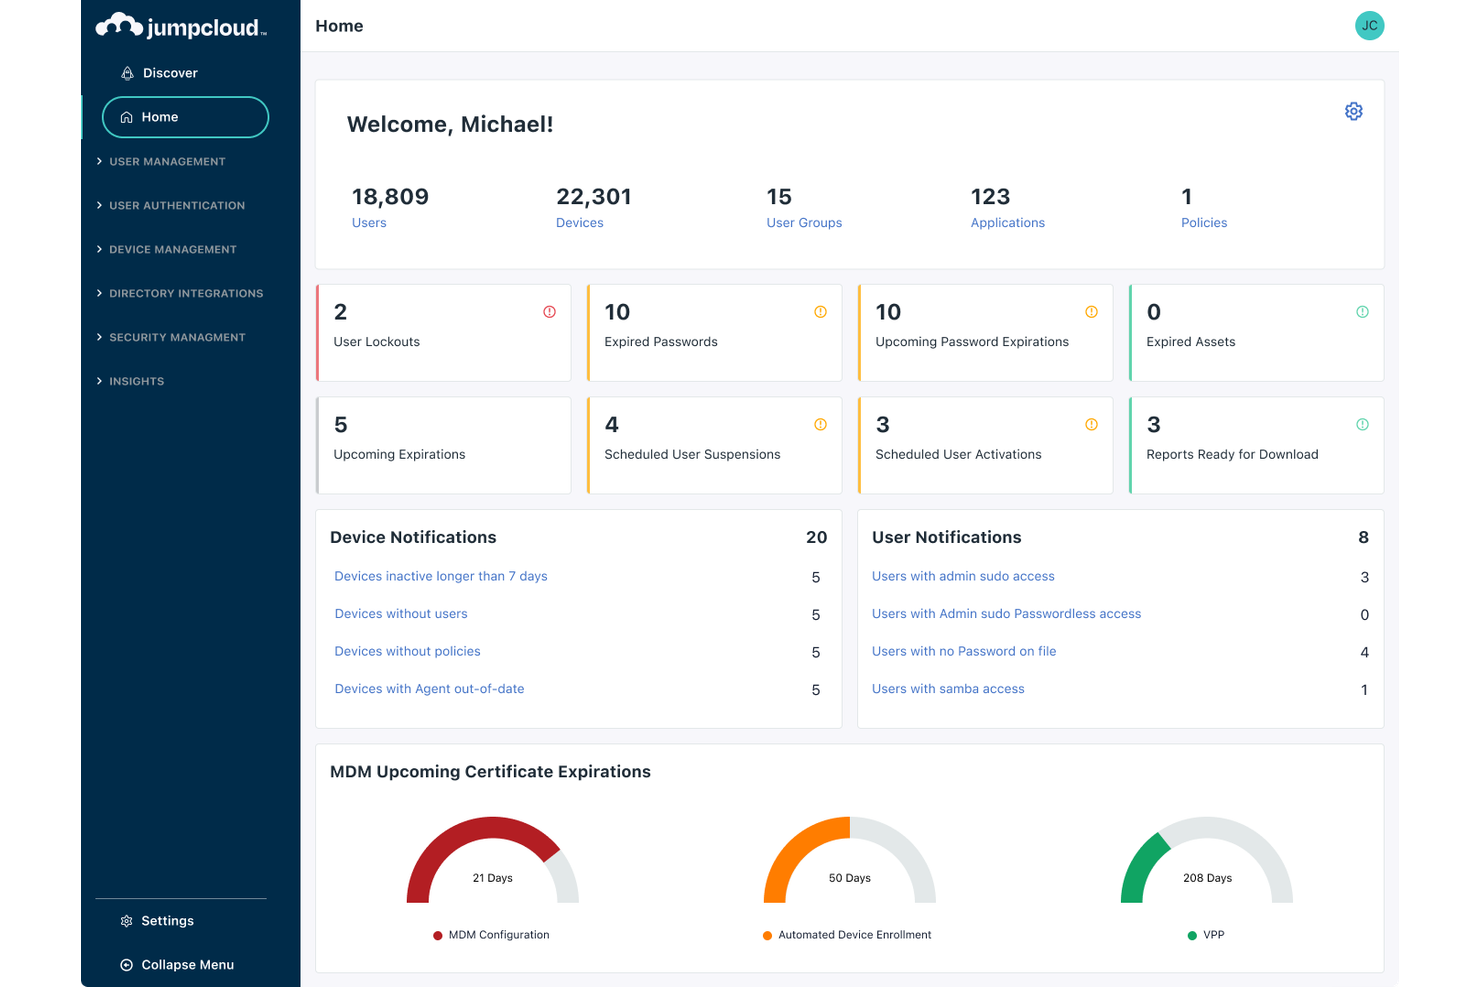Open the Applications count link
The height and width of the screenshot is (987, 1480).
click(x=1007, y=222)
